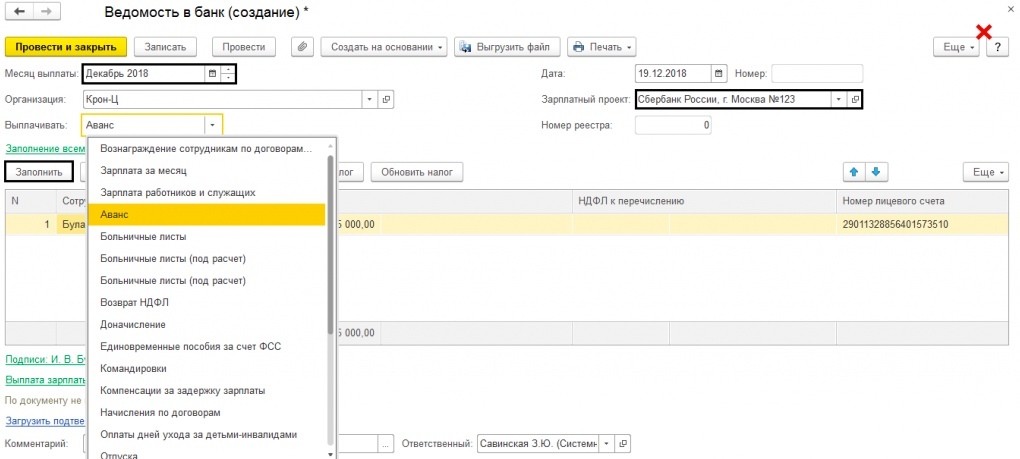Click the forward navigation arrow
This screenshot has width=1020, height=459.
pyautogui.click(x=45, y=14)
